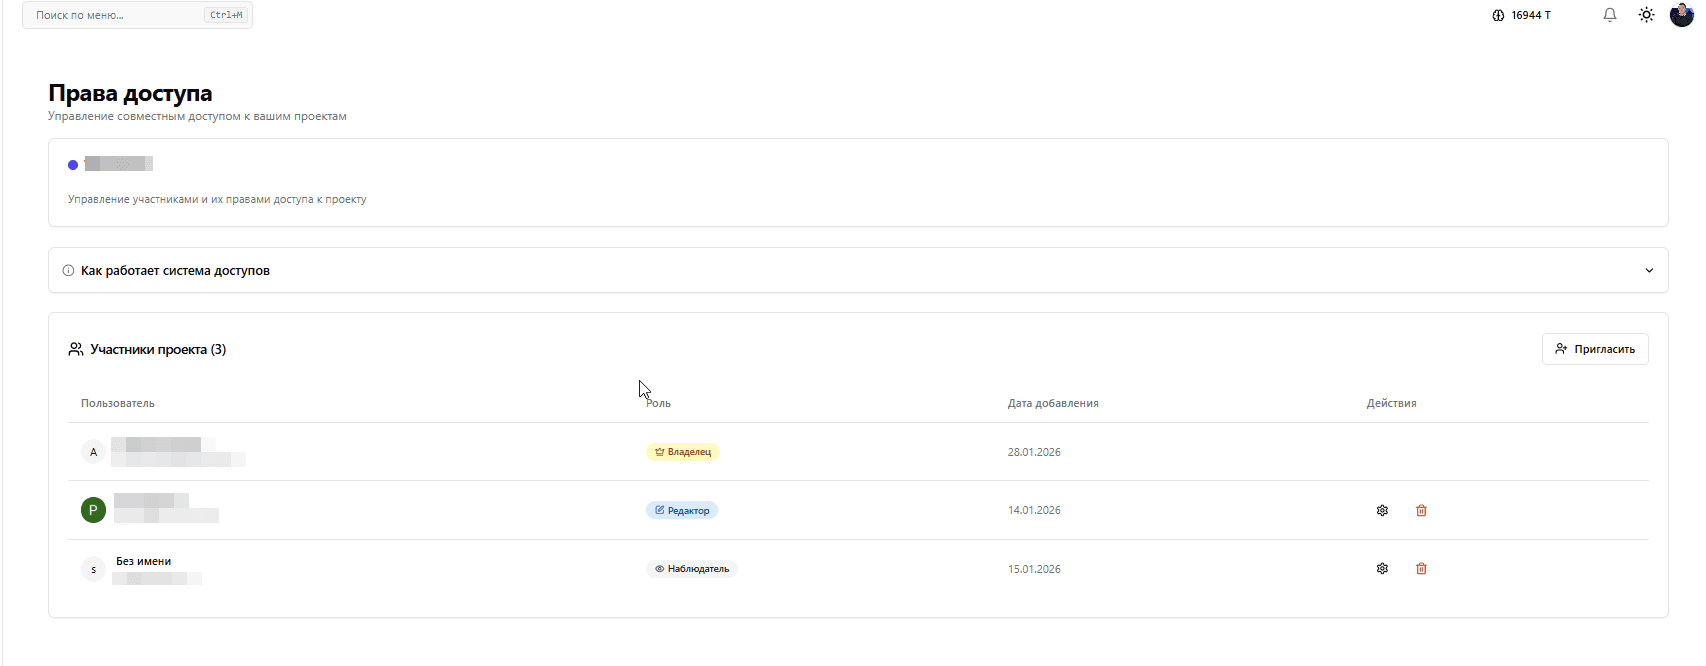Click the Пользователь column header
The height and width of the screenshot is (666, 1706).
(118, 403)
